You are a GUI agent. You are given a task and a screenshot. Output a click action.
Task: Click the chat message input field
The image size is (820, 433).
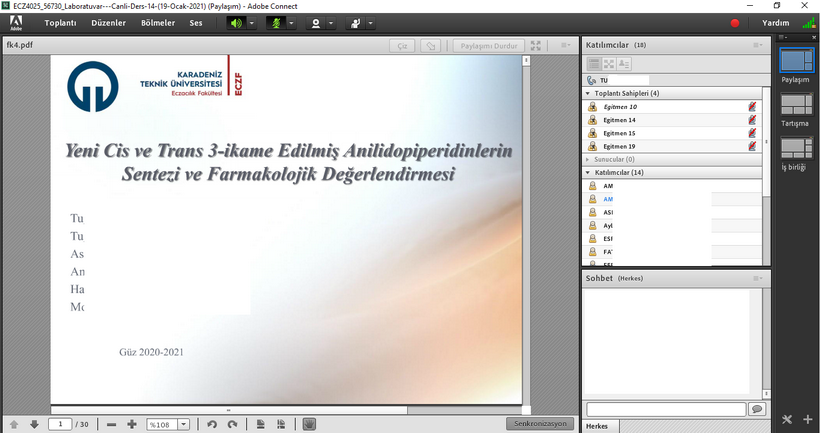coord(665,409)
